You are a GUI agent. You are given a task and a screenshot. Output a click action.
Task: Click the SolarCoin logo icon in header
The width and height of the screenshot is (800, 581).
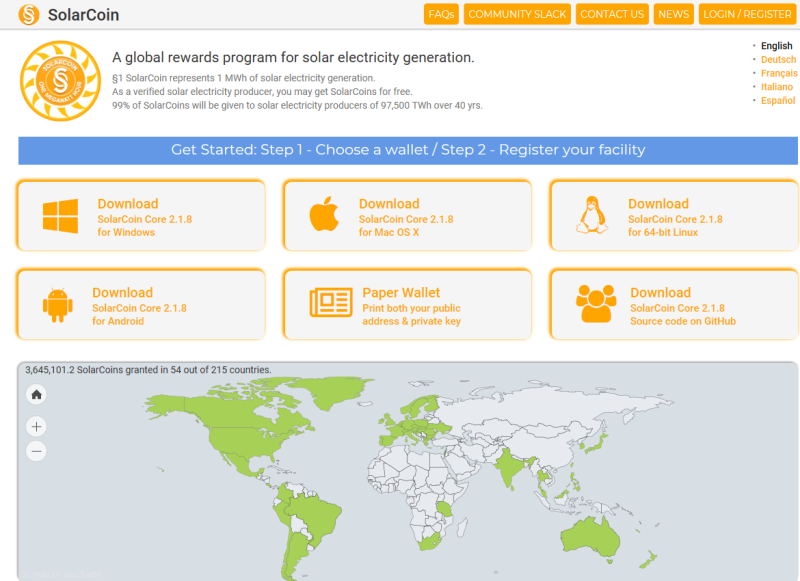pyautogui.click(x=29, y=14)
